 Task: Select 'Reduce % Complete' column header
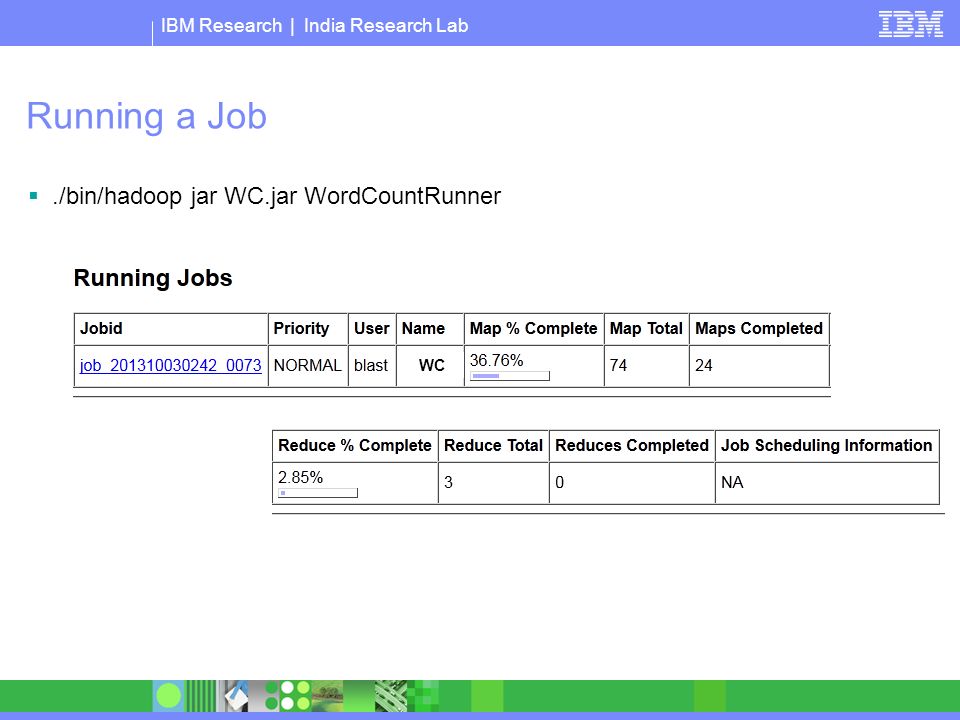(355, 446)
